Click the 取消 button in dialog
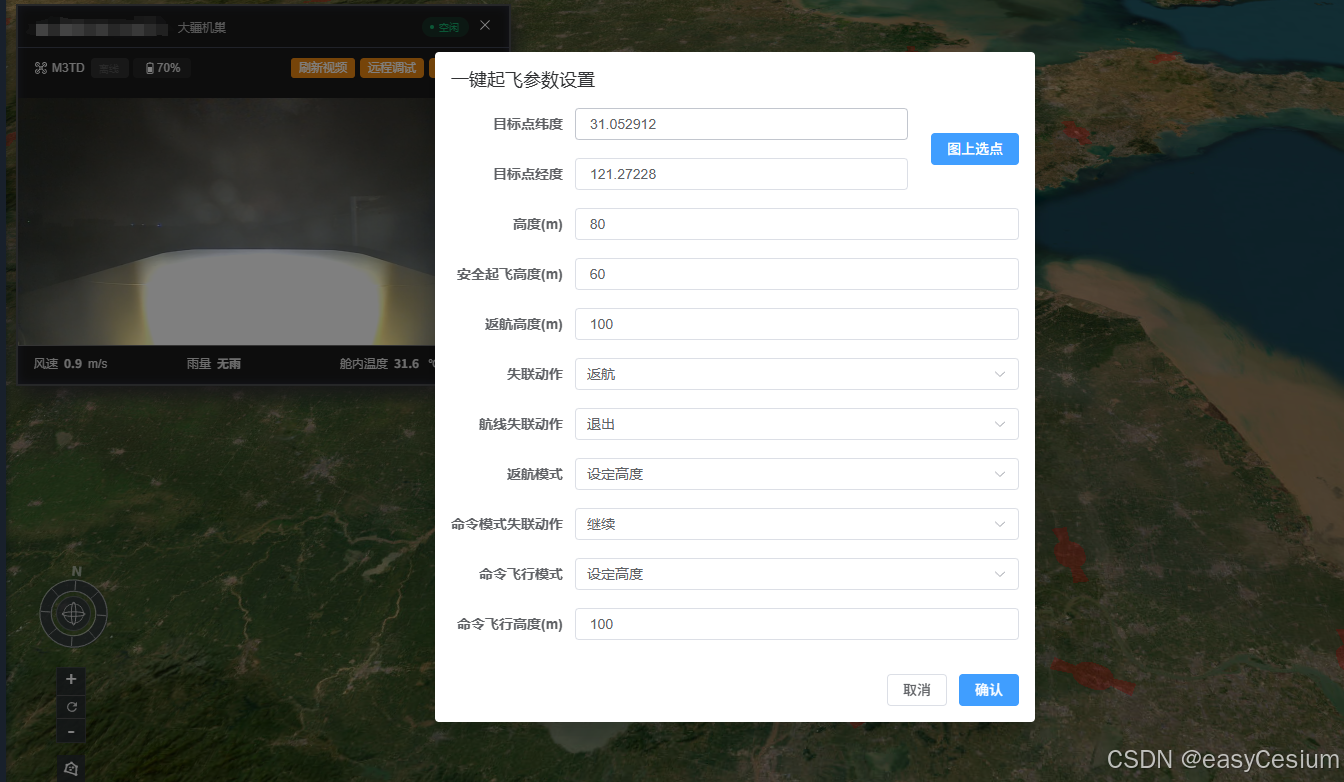1344x782 pixels. point(917,690)
